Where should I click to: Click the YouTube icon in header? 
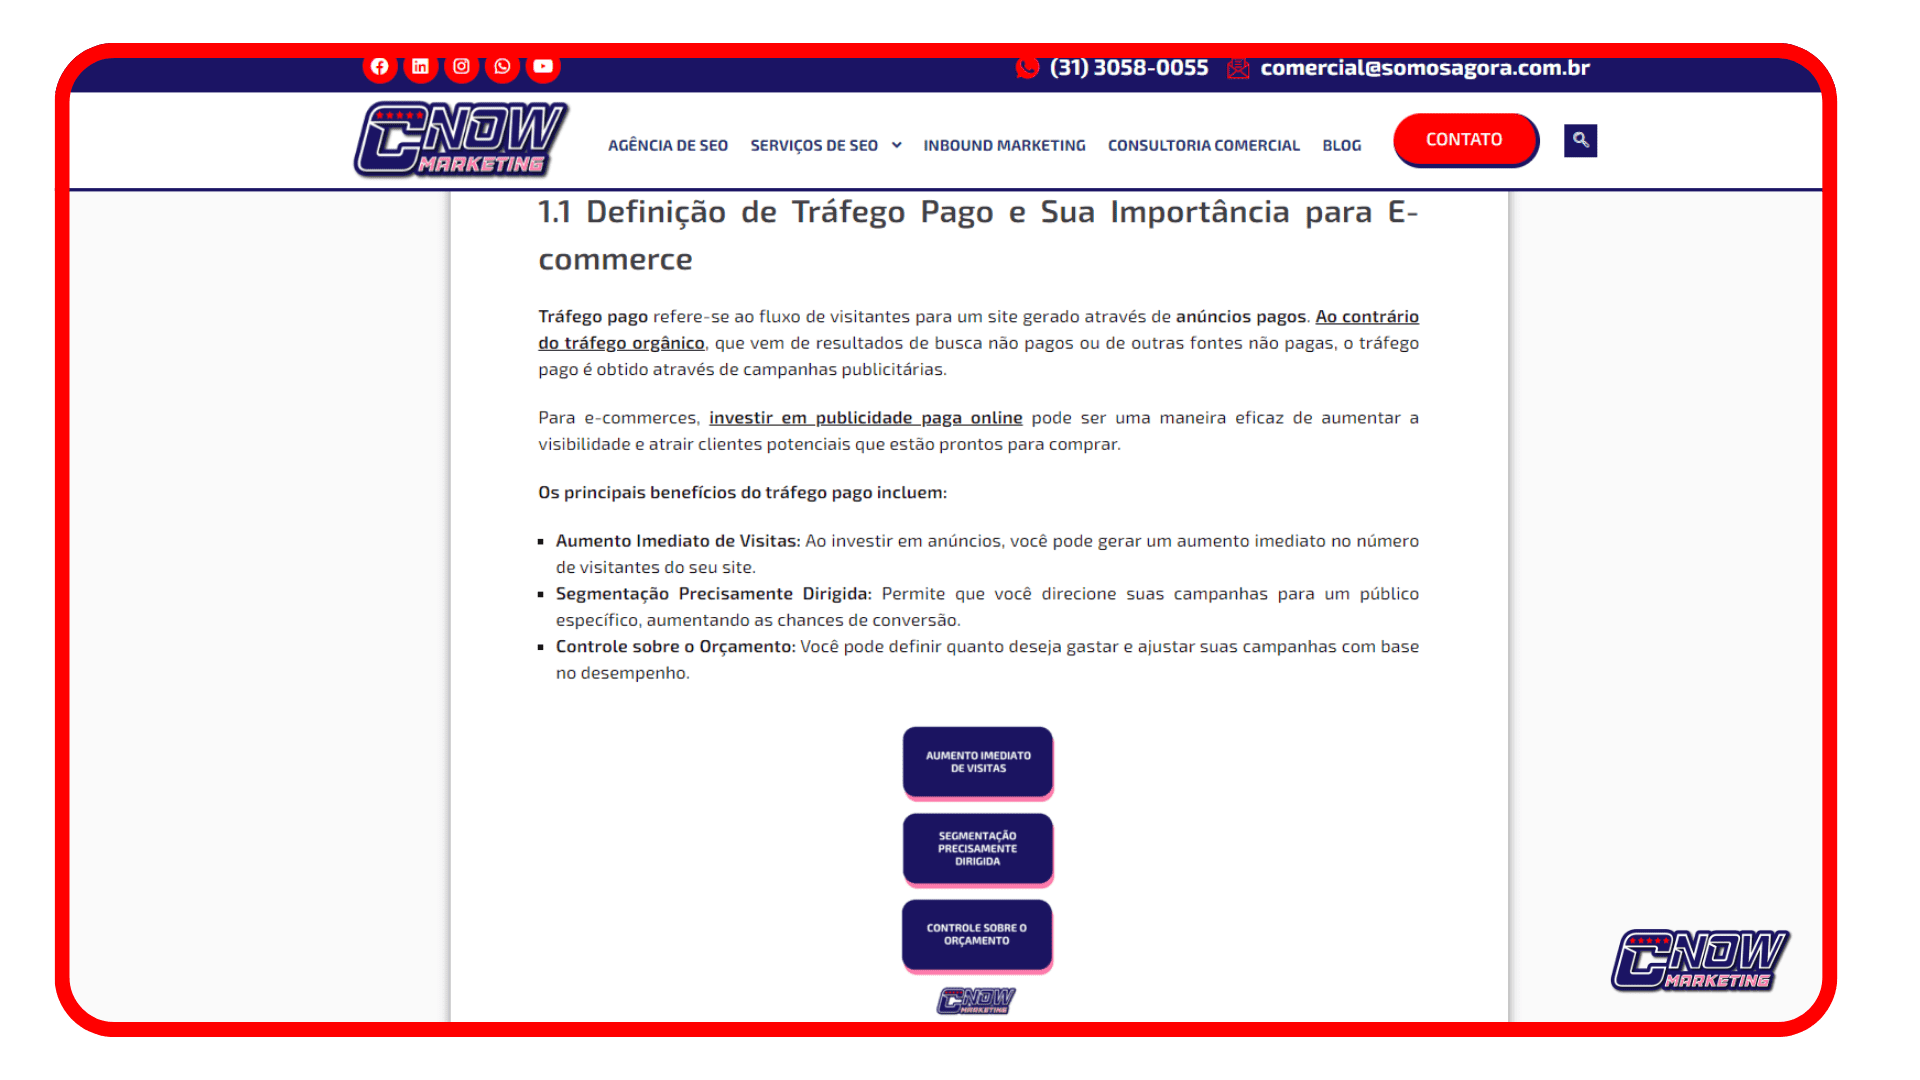click(545, 66)
